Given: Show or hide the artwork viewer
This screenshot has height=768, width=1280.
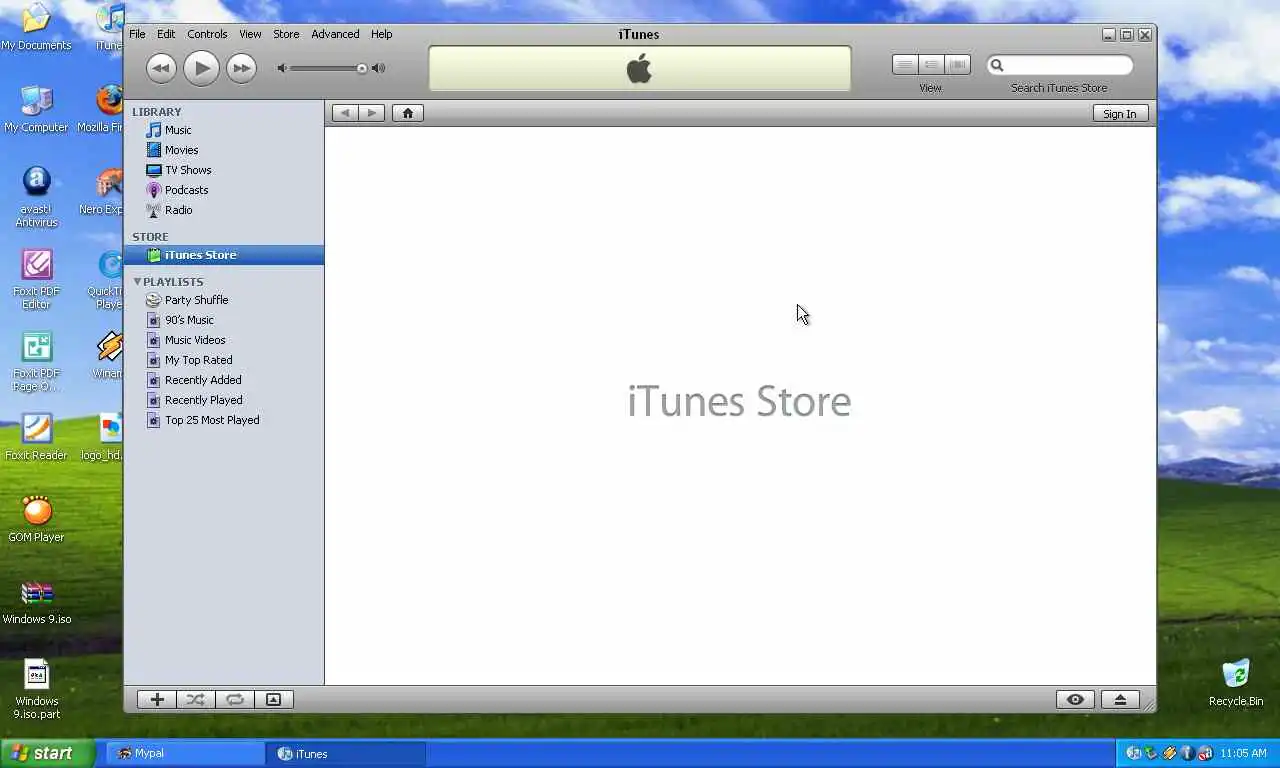Looking at the screenshot, I should click(x=273, y=700).
